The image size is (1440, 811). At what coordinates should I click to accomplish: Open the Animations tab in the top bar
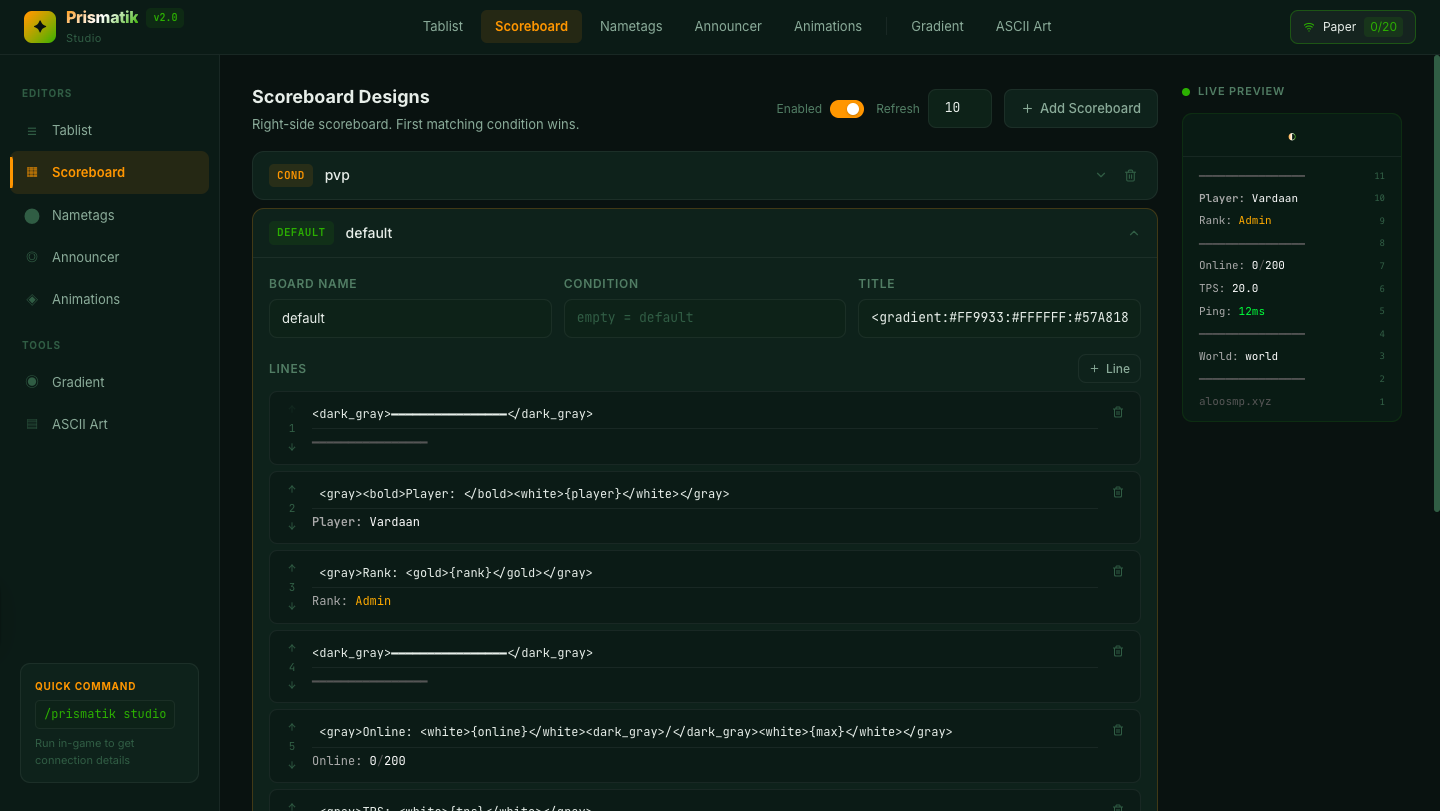point(828,26)
